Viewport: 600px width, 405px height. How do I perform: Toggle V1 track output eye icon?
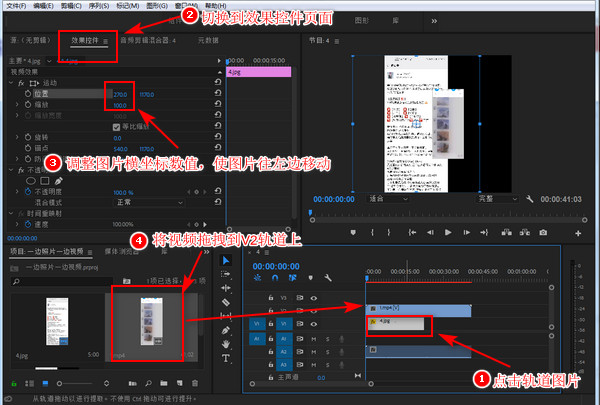314,324
